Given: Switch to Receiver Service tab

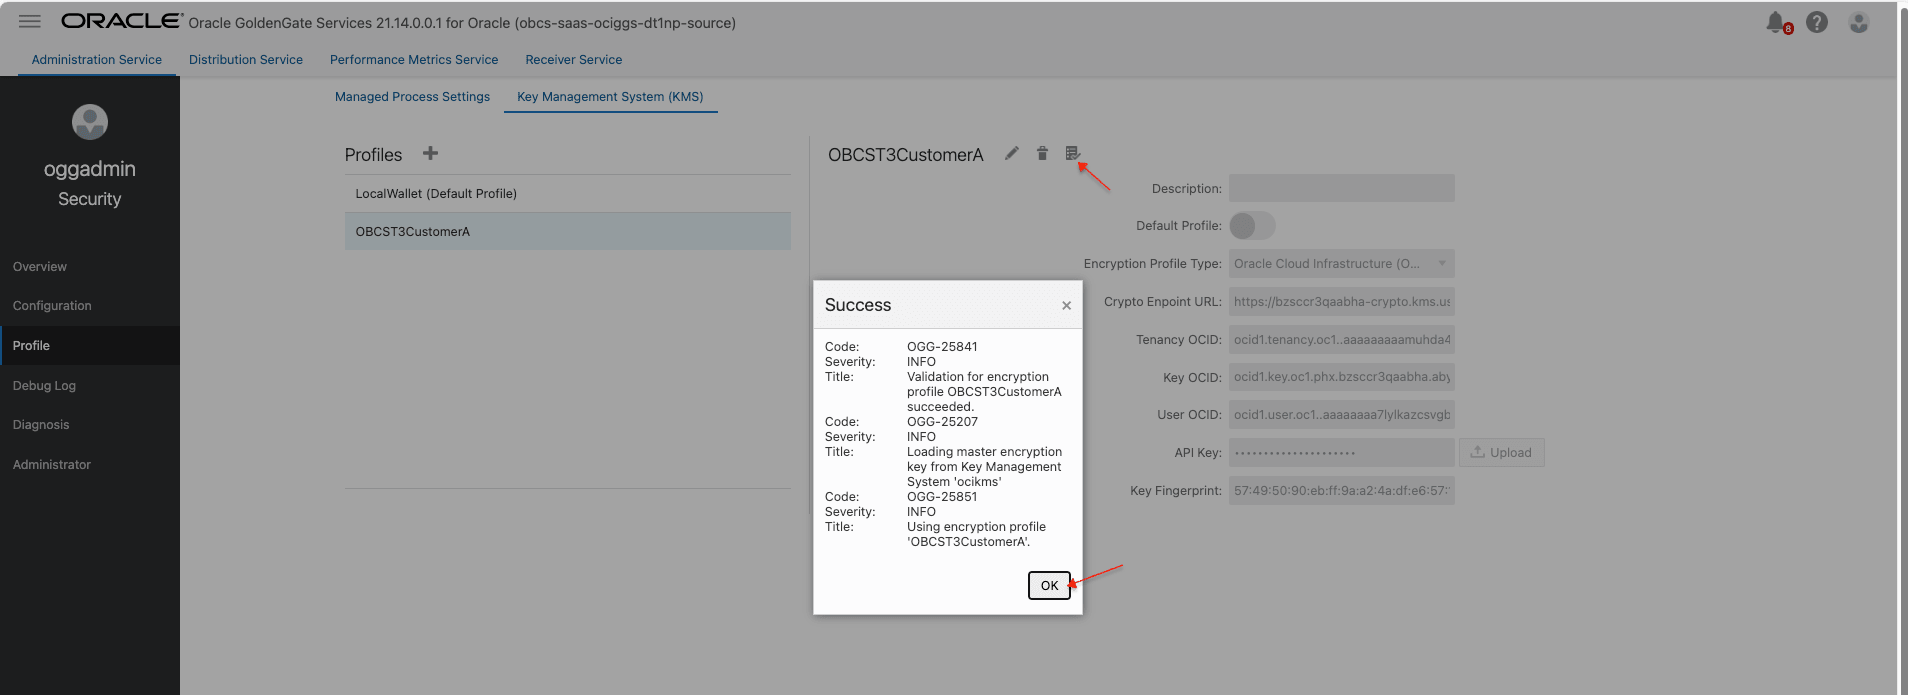Looking at the screenshot, I should coord(574,60).
